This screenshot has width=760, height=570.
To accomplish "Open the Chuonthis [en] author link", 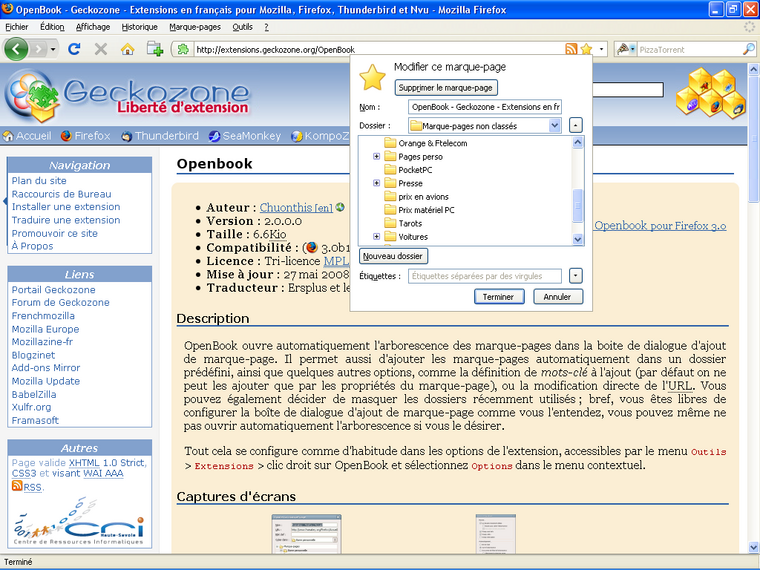I will pos(296,207).
